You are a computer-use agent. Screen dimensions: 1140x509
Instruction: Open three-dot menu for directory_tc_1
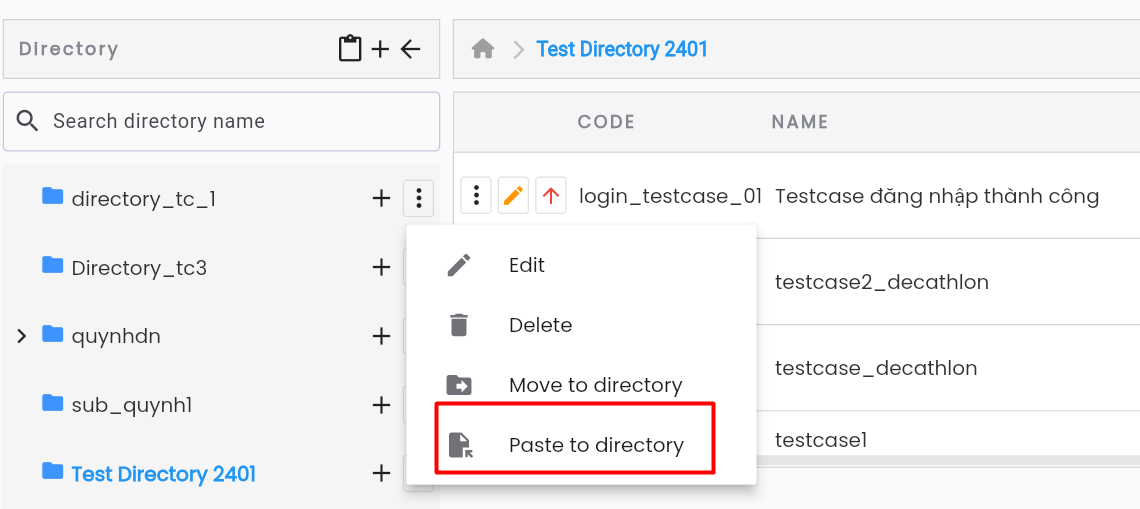pyautogui.click(x=418, y=198)
